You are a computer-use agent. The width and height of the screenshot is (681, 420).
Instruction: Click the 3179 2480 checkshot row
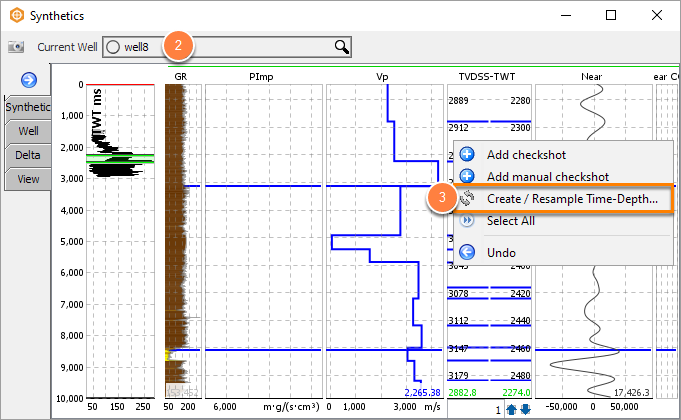click(x=489, y=375)
